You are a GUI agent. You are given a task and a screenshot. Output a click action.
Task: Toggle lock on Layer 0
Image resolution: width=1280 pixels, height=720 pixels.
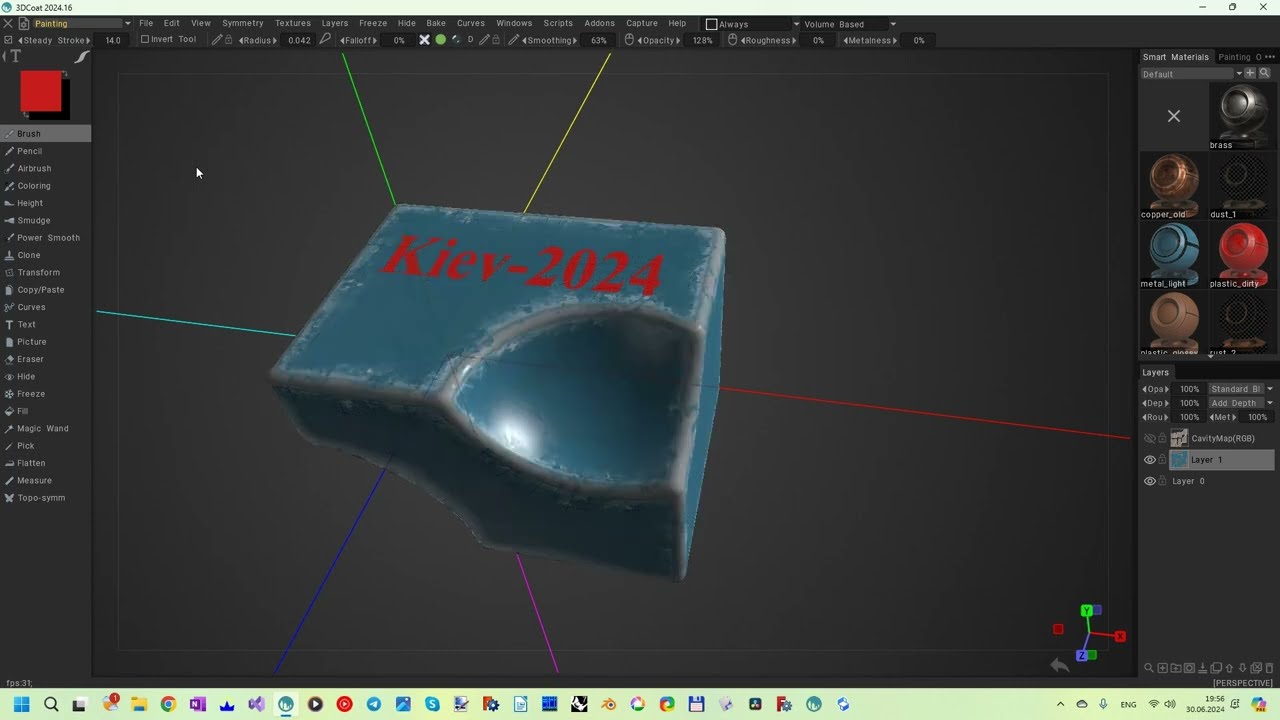[x=1162, y=481]
